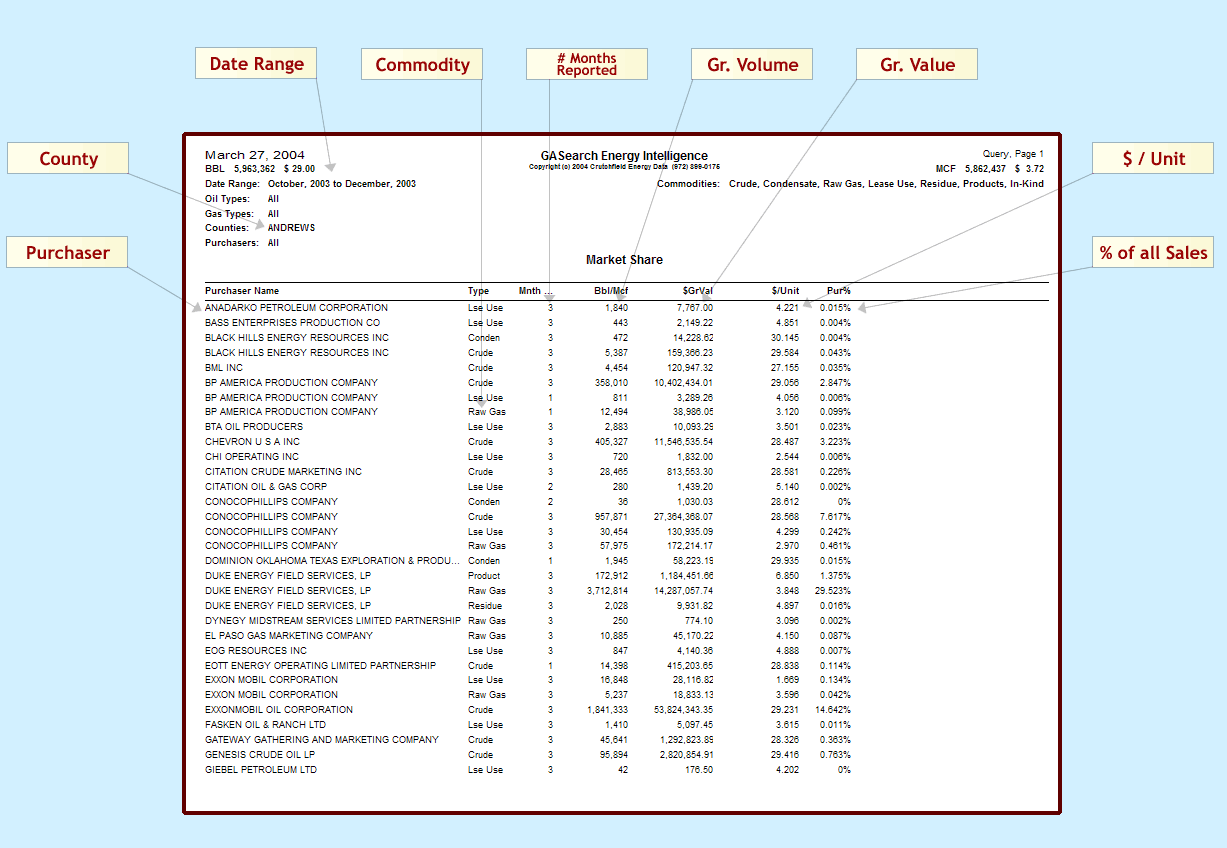Click the ANDREWS county value

[x=291, y=228]
